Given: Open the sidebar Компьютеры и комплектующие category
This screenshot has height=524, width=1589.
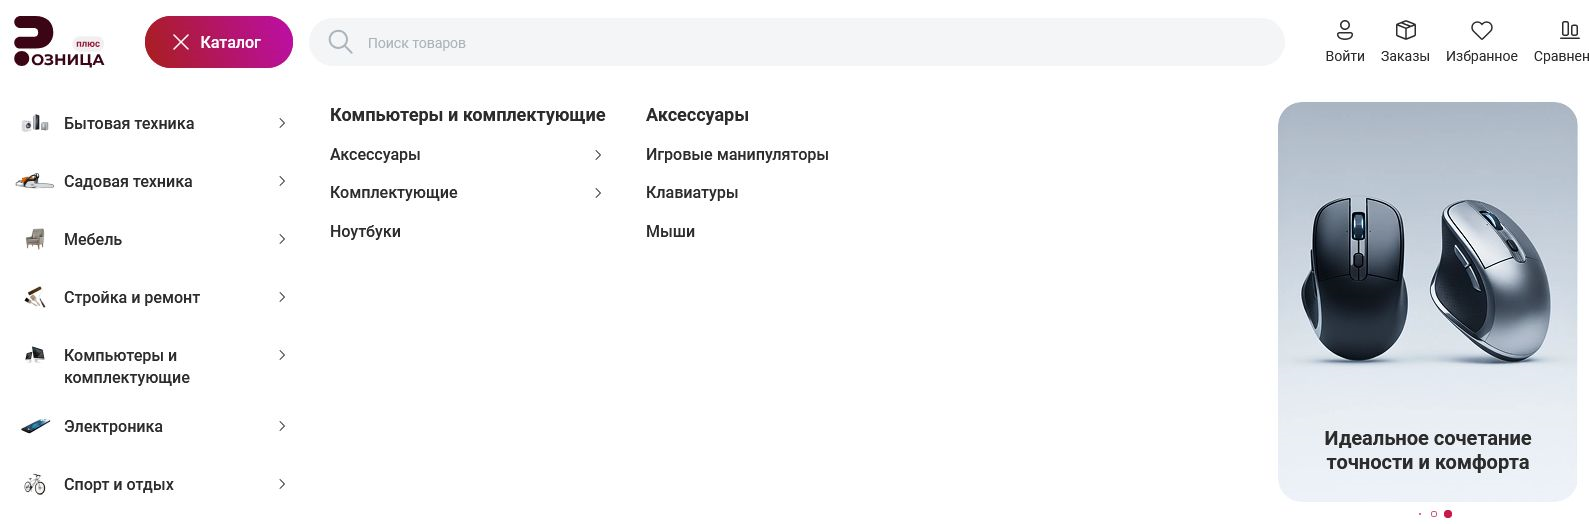Looking at the screenshot, I should (x=127, y=366).
